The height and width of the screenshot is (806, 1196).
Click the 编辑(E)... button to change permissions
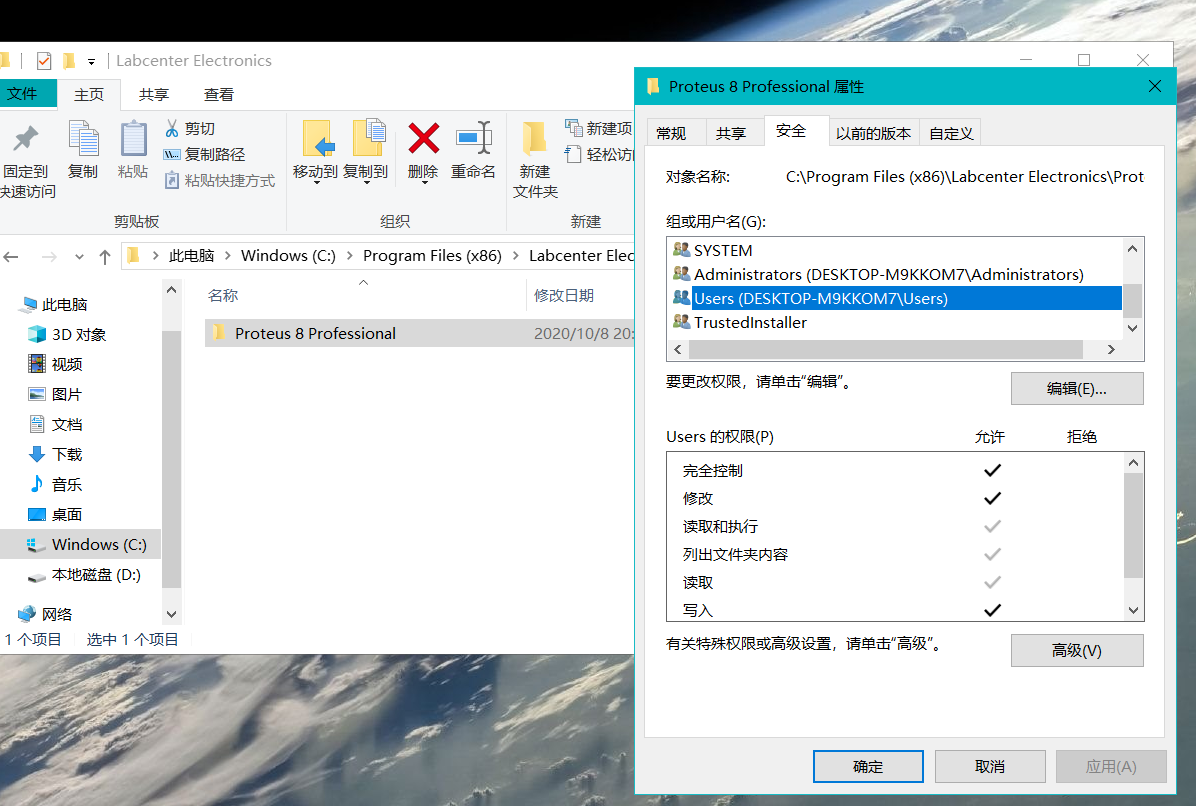pyautogui.click(x=1077, y=388)
